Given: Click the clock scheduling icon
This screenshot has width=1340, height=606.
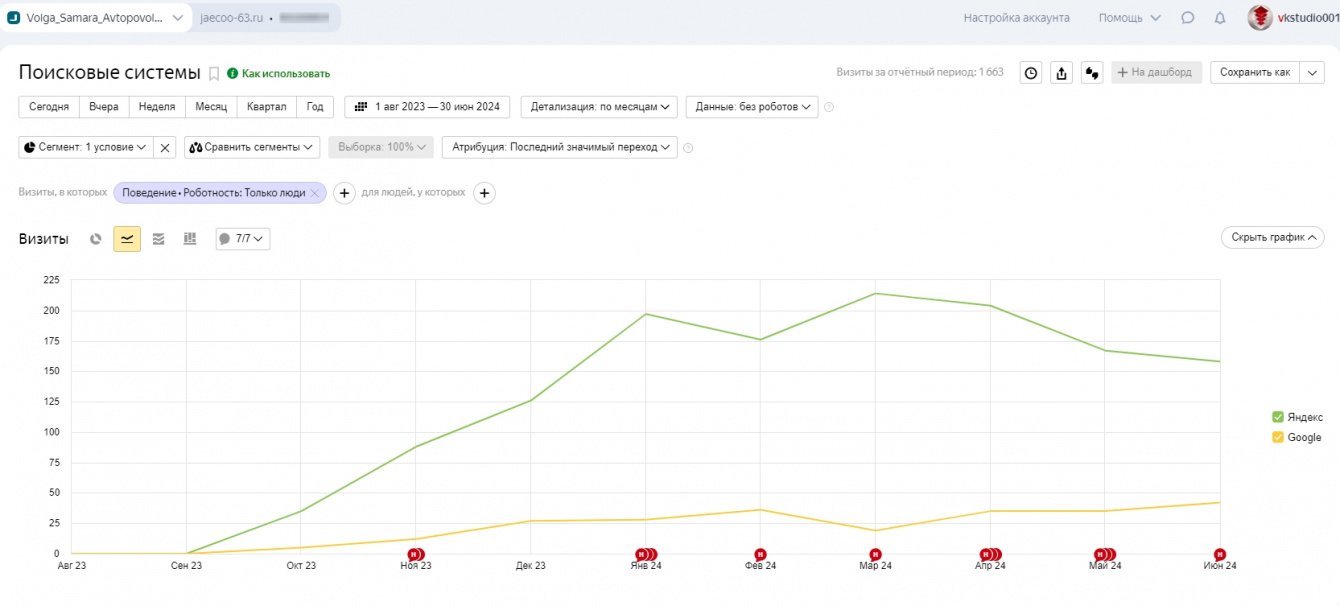Looking at the screenshot, I should (1031, 73).
